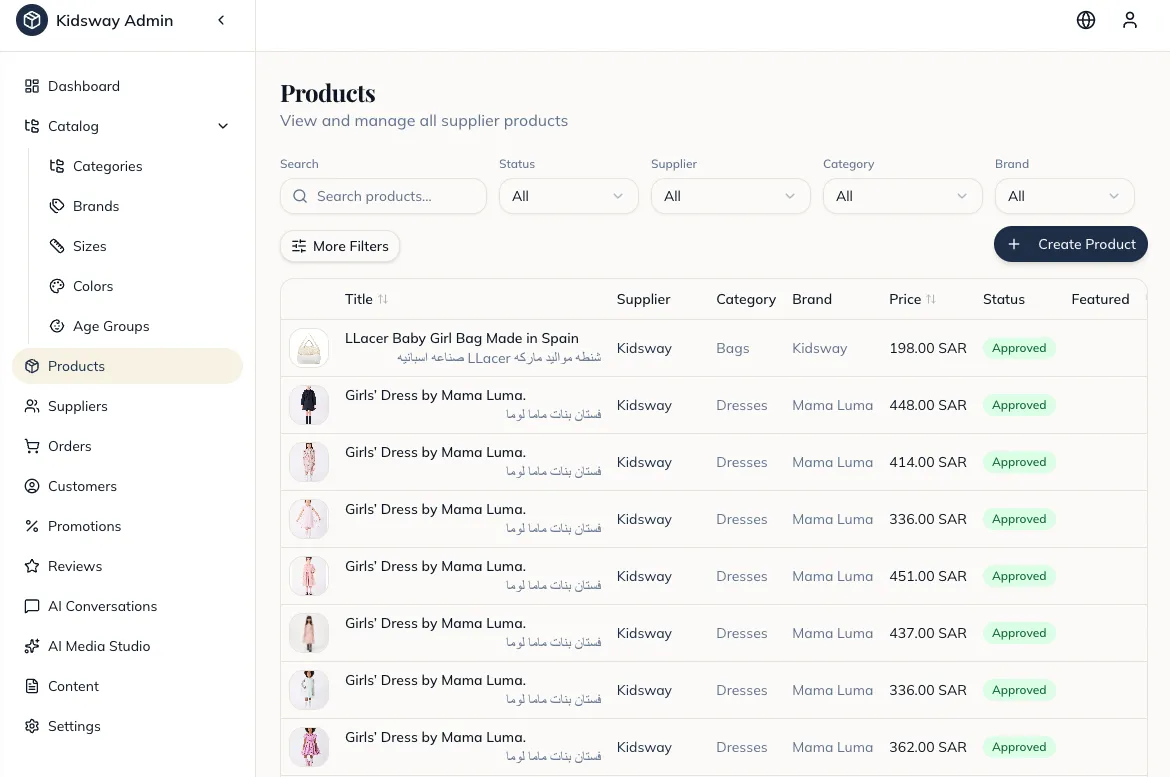Image resolution: width=1170 pixels, height=777 pixels.
Task: Select Age Groups in the sidebar
Action: (x=109, y=326)
